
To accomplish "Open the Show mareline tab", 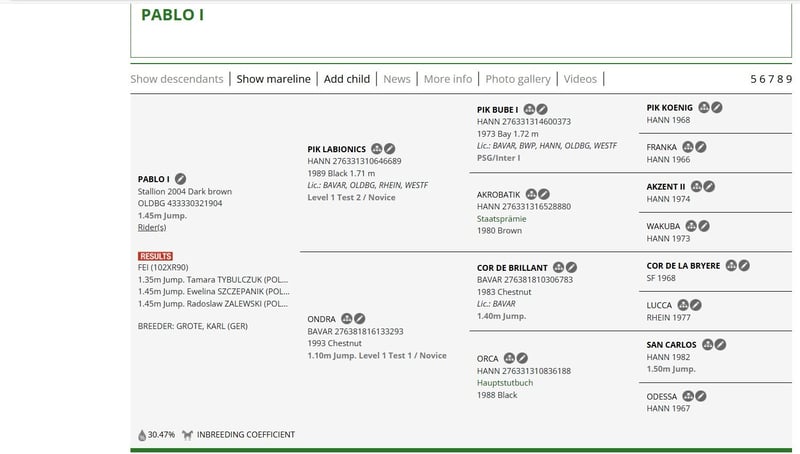I will click(273, 79).
